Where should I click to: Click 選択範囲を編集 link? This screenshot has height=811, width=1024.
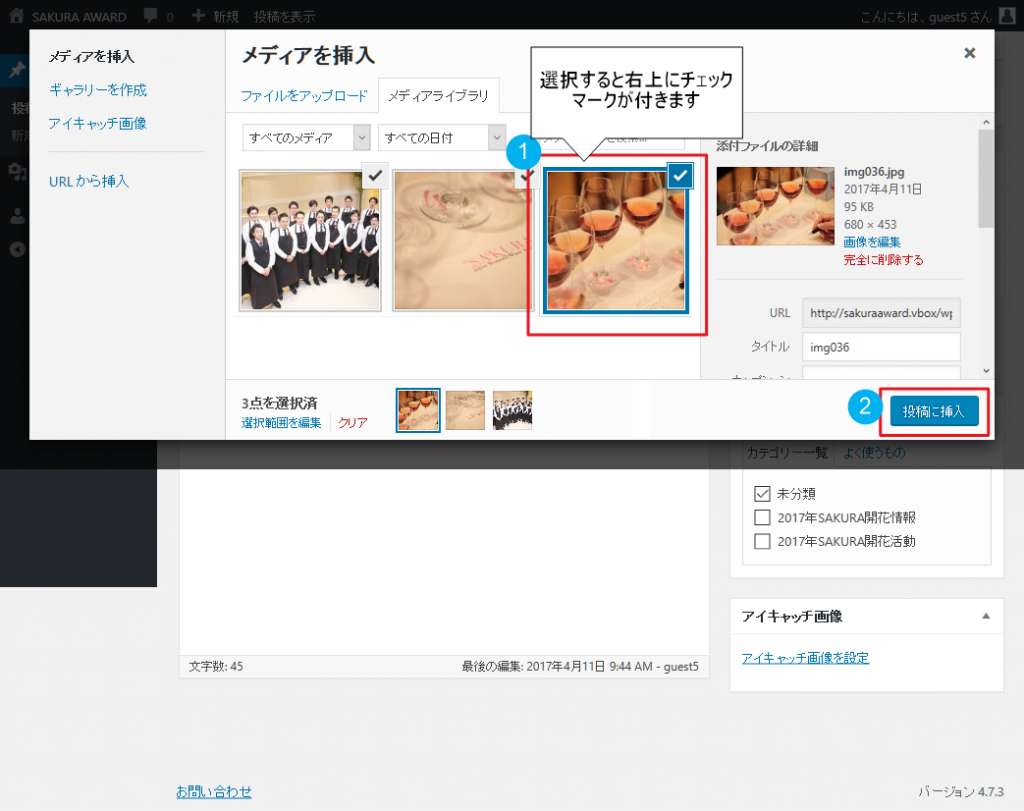281,423
